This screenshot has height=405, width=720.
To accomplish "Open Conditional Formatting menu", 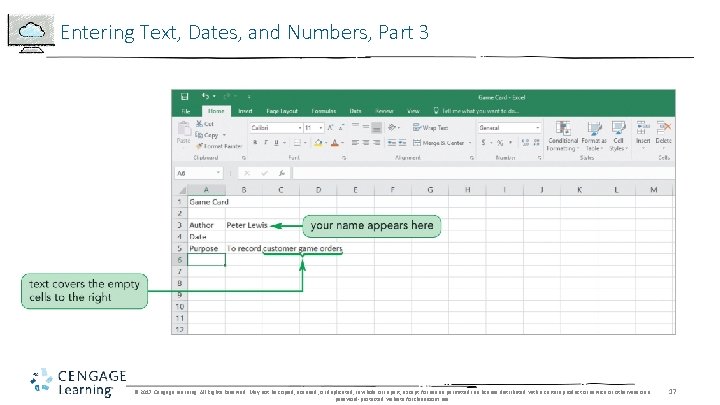I will (563, 136).
